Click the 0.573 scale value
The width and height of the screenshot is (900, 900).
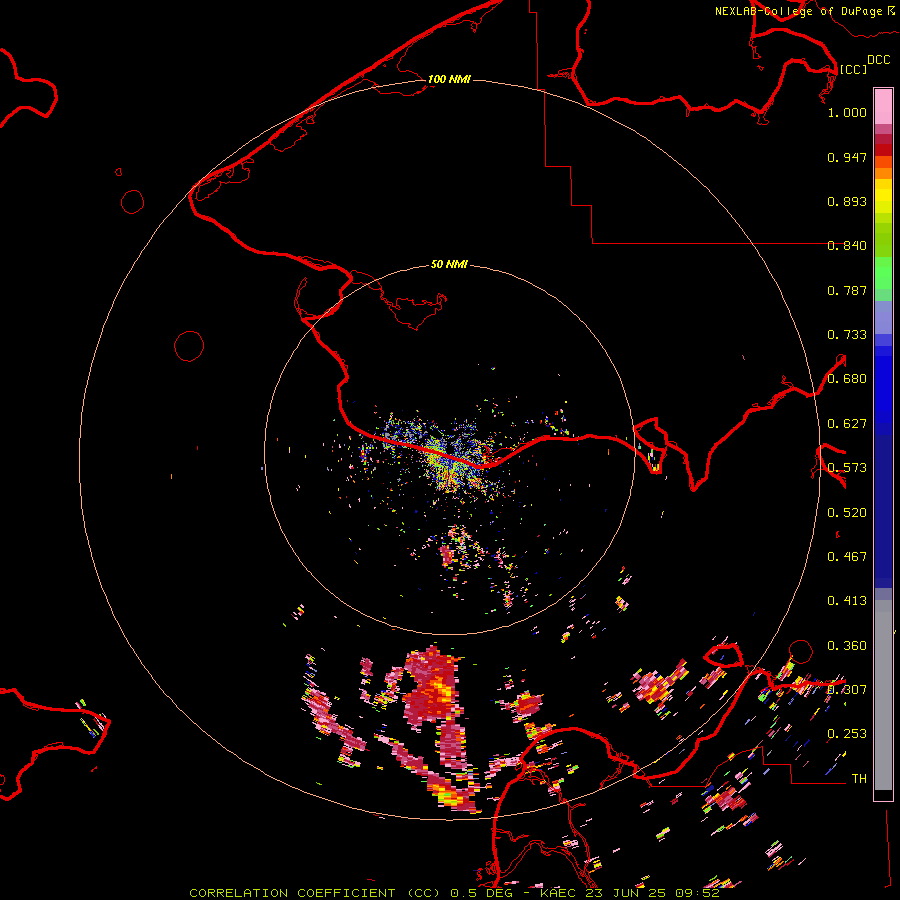(x=847, y=468)
